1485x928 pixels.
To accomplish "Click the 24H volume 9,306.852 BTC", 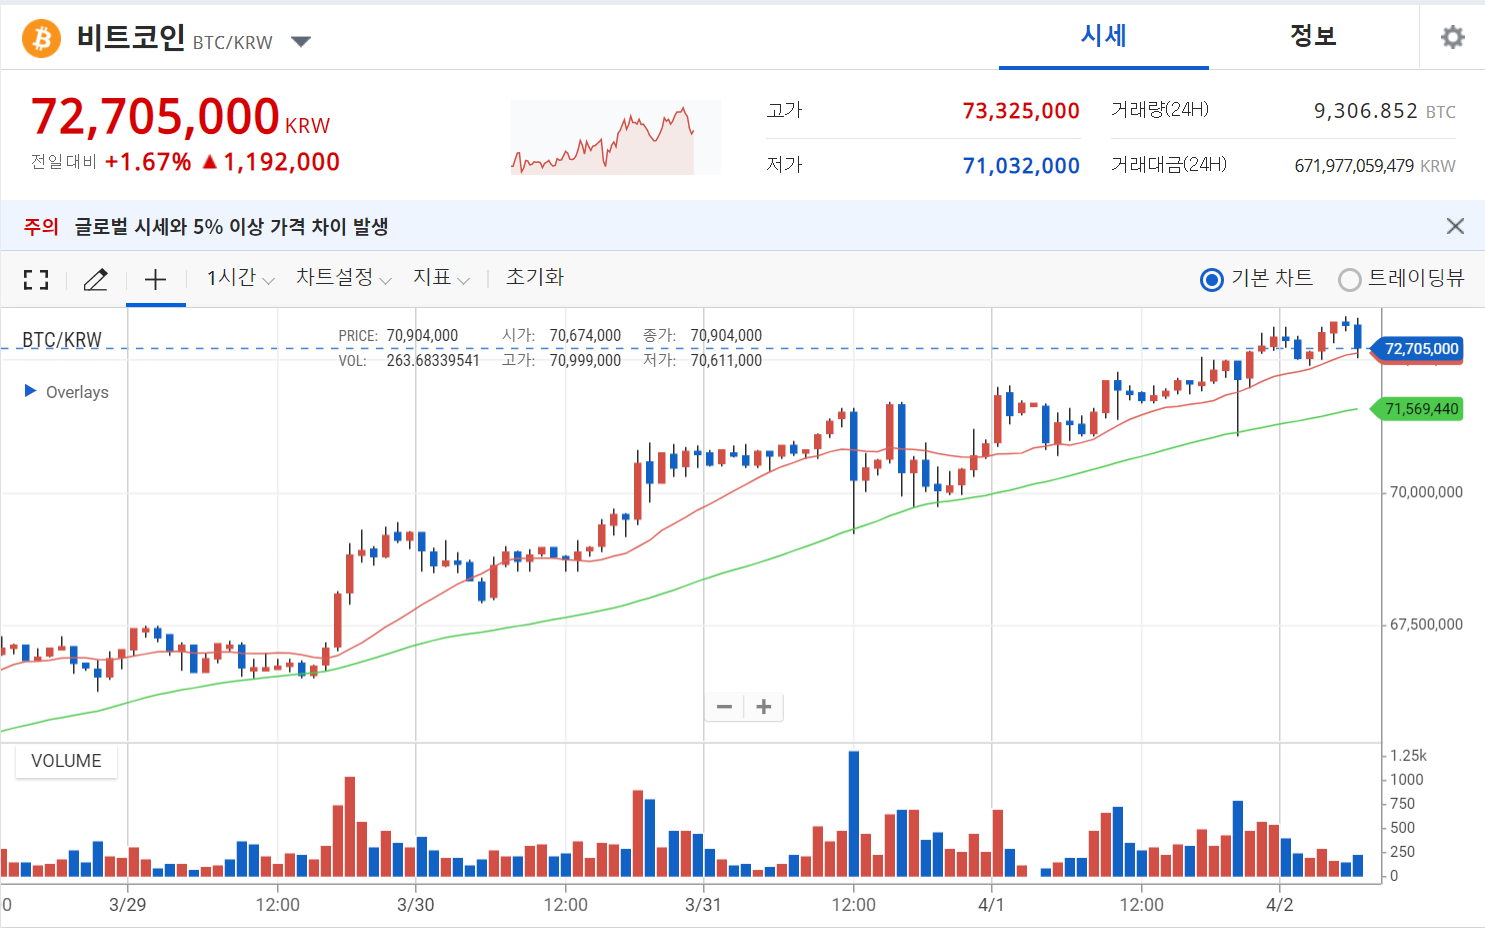I will [x=1384, y=111].
